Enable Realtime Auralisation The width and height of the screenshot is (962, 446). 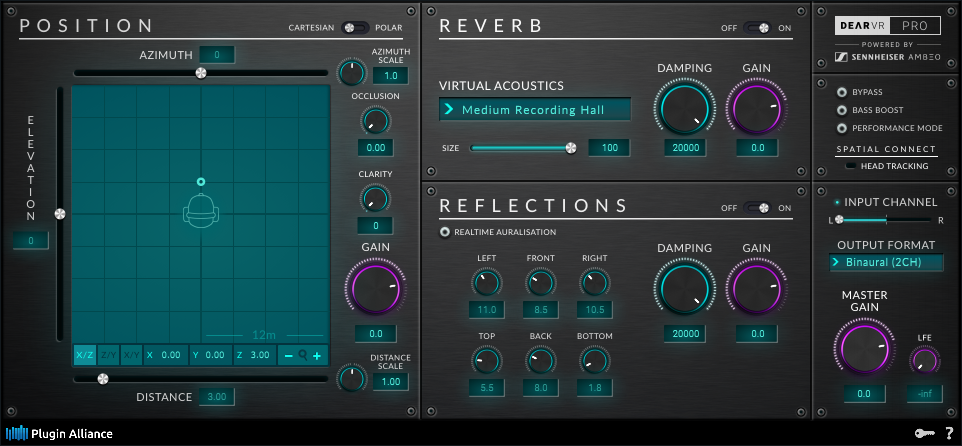tap(445, 233)
